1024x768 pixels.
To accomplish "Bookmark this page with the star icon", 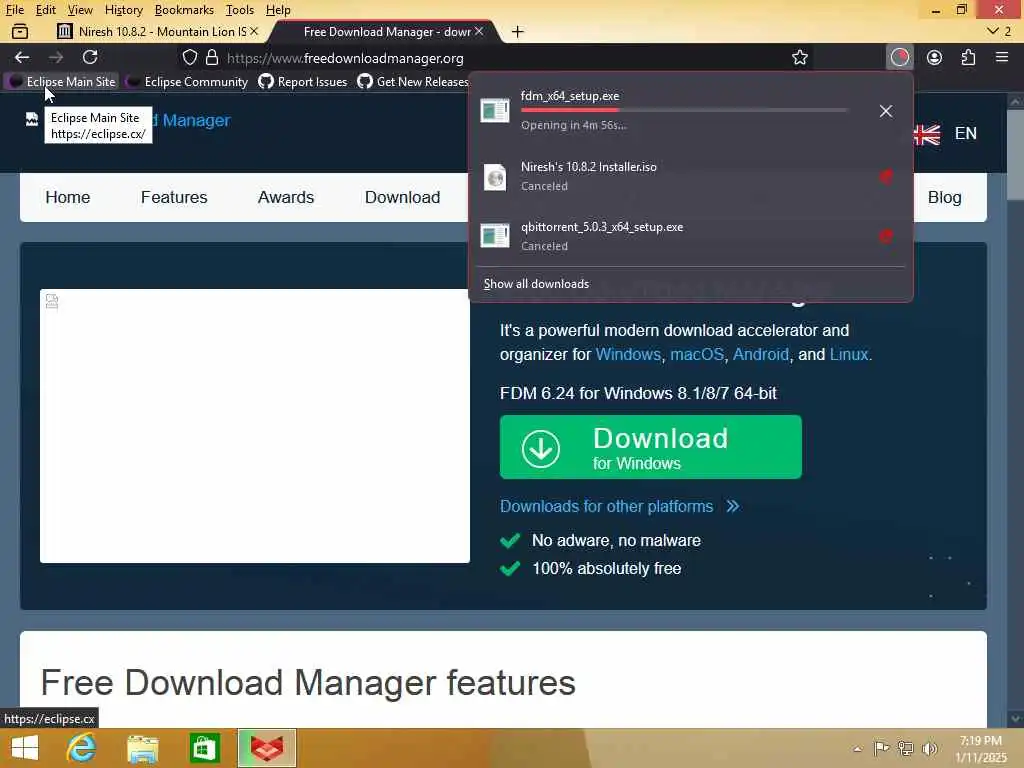I will (799, 57).
